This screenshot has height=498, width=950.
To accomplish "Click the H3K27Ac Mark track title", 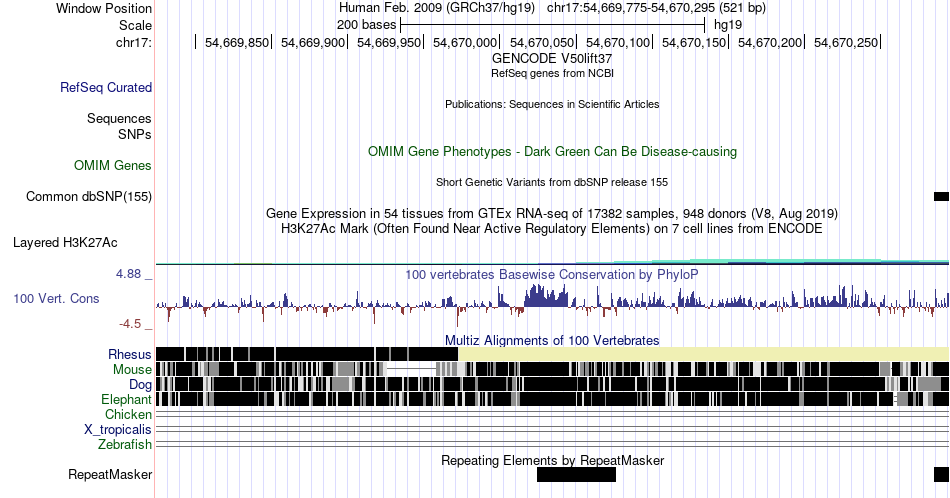I will point(552,229).
